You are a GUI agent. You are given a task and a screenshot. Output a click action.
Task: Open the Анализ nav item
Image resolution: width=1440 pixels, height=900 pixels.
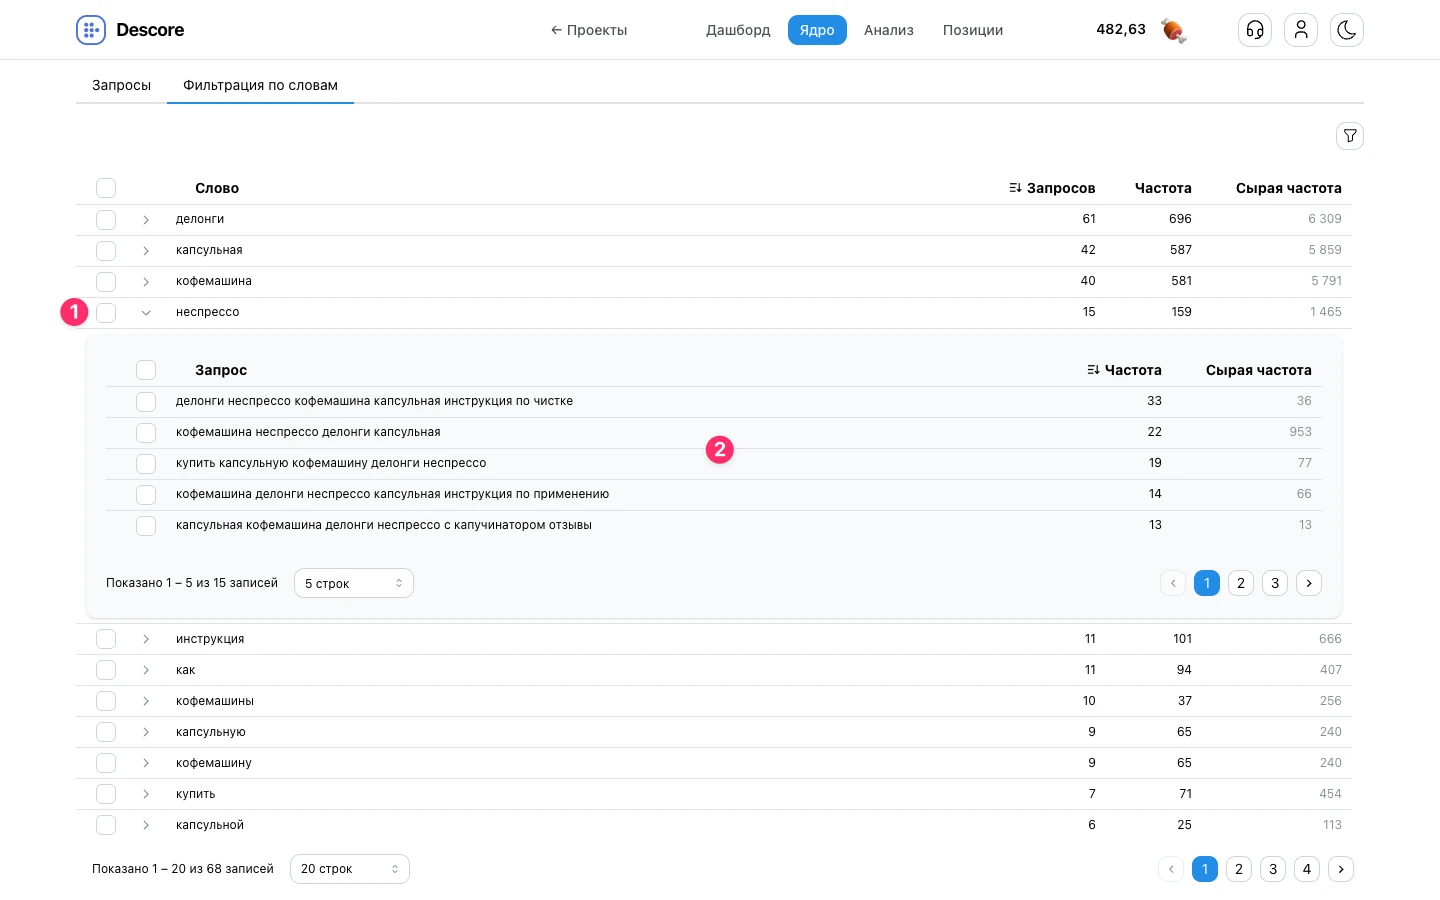point(889,30)
